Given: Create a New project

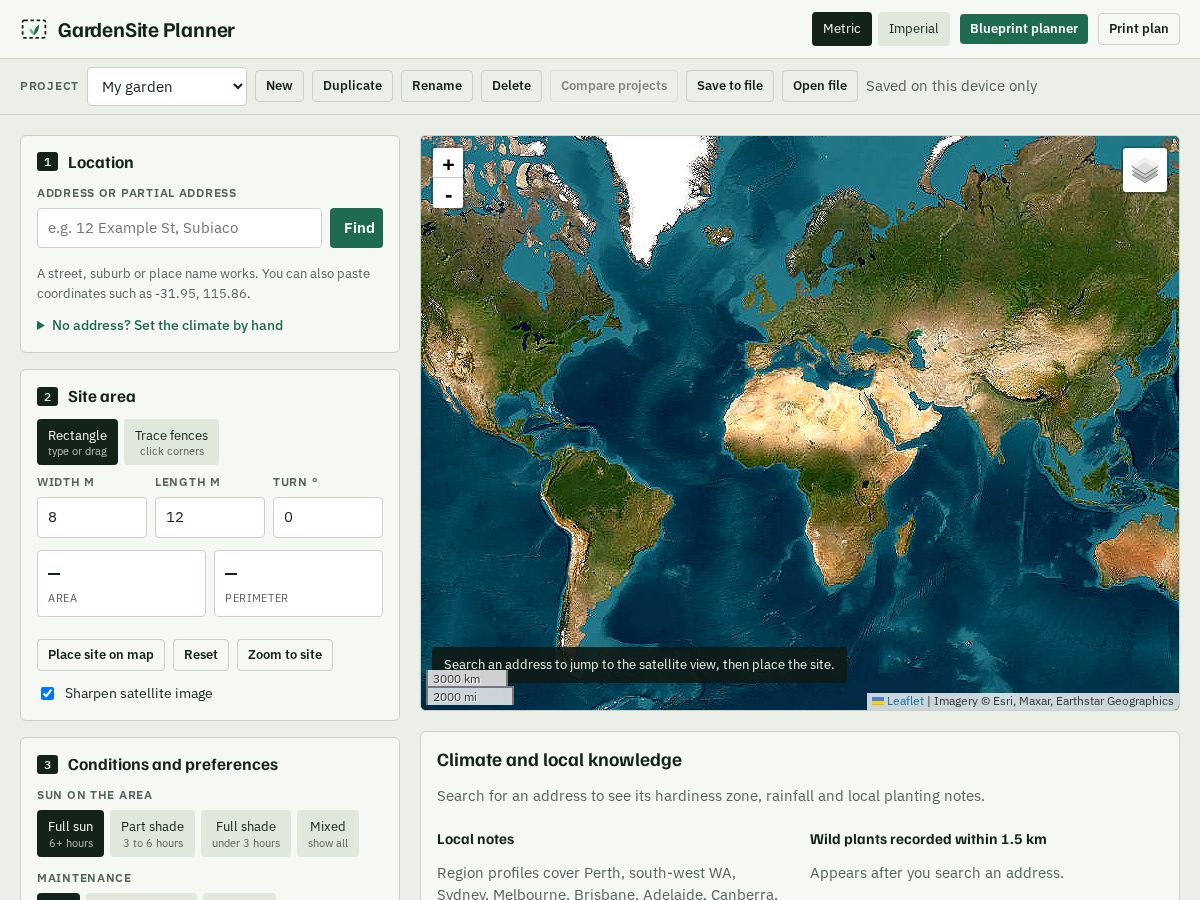Looking at the screenshot, I should click(279, 86).
